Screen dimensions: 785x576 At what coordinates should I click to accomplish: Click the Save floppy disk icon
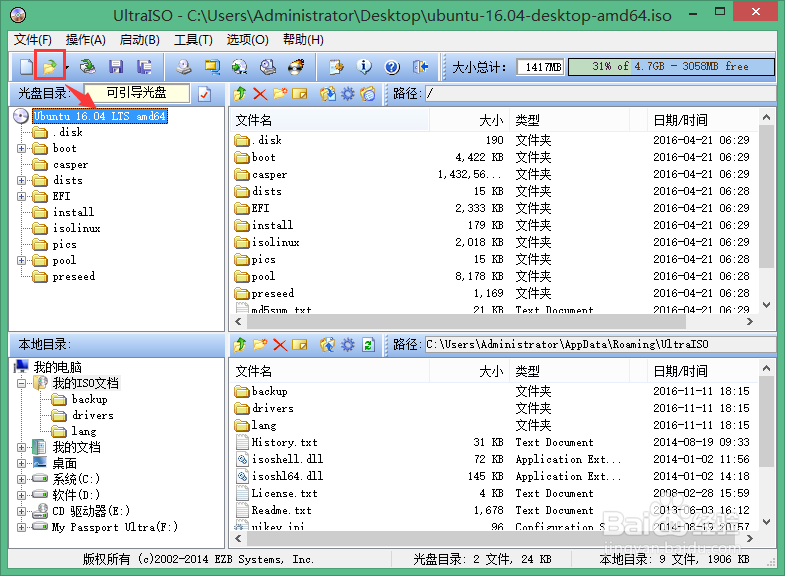116,67
